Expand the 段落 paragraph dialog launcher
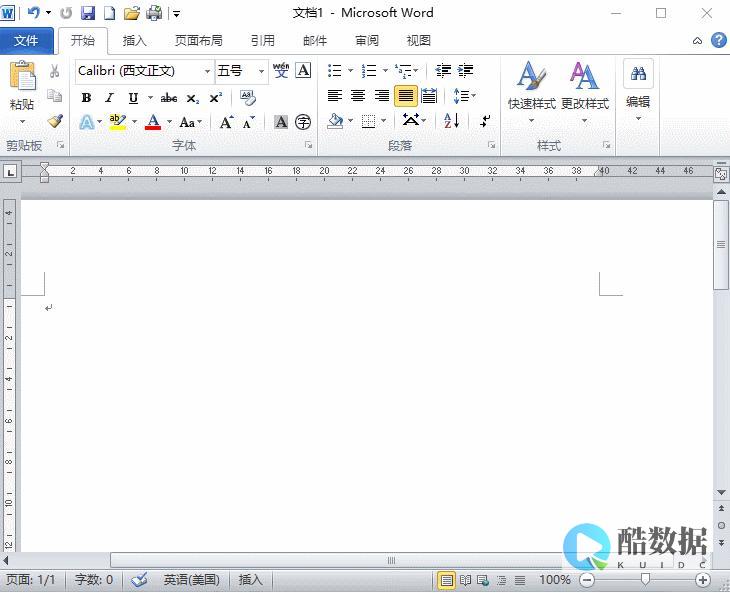 491,145
